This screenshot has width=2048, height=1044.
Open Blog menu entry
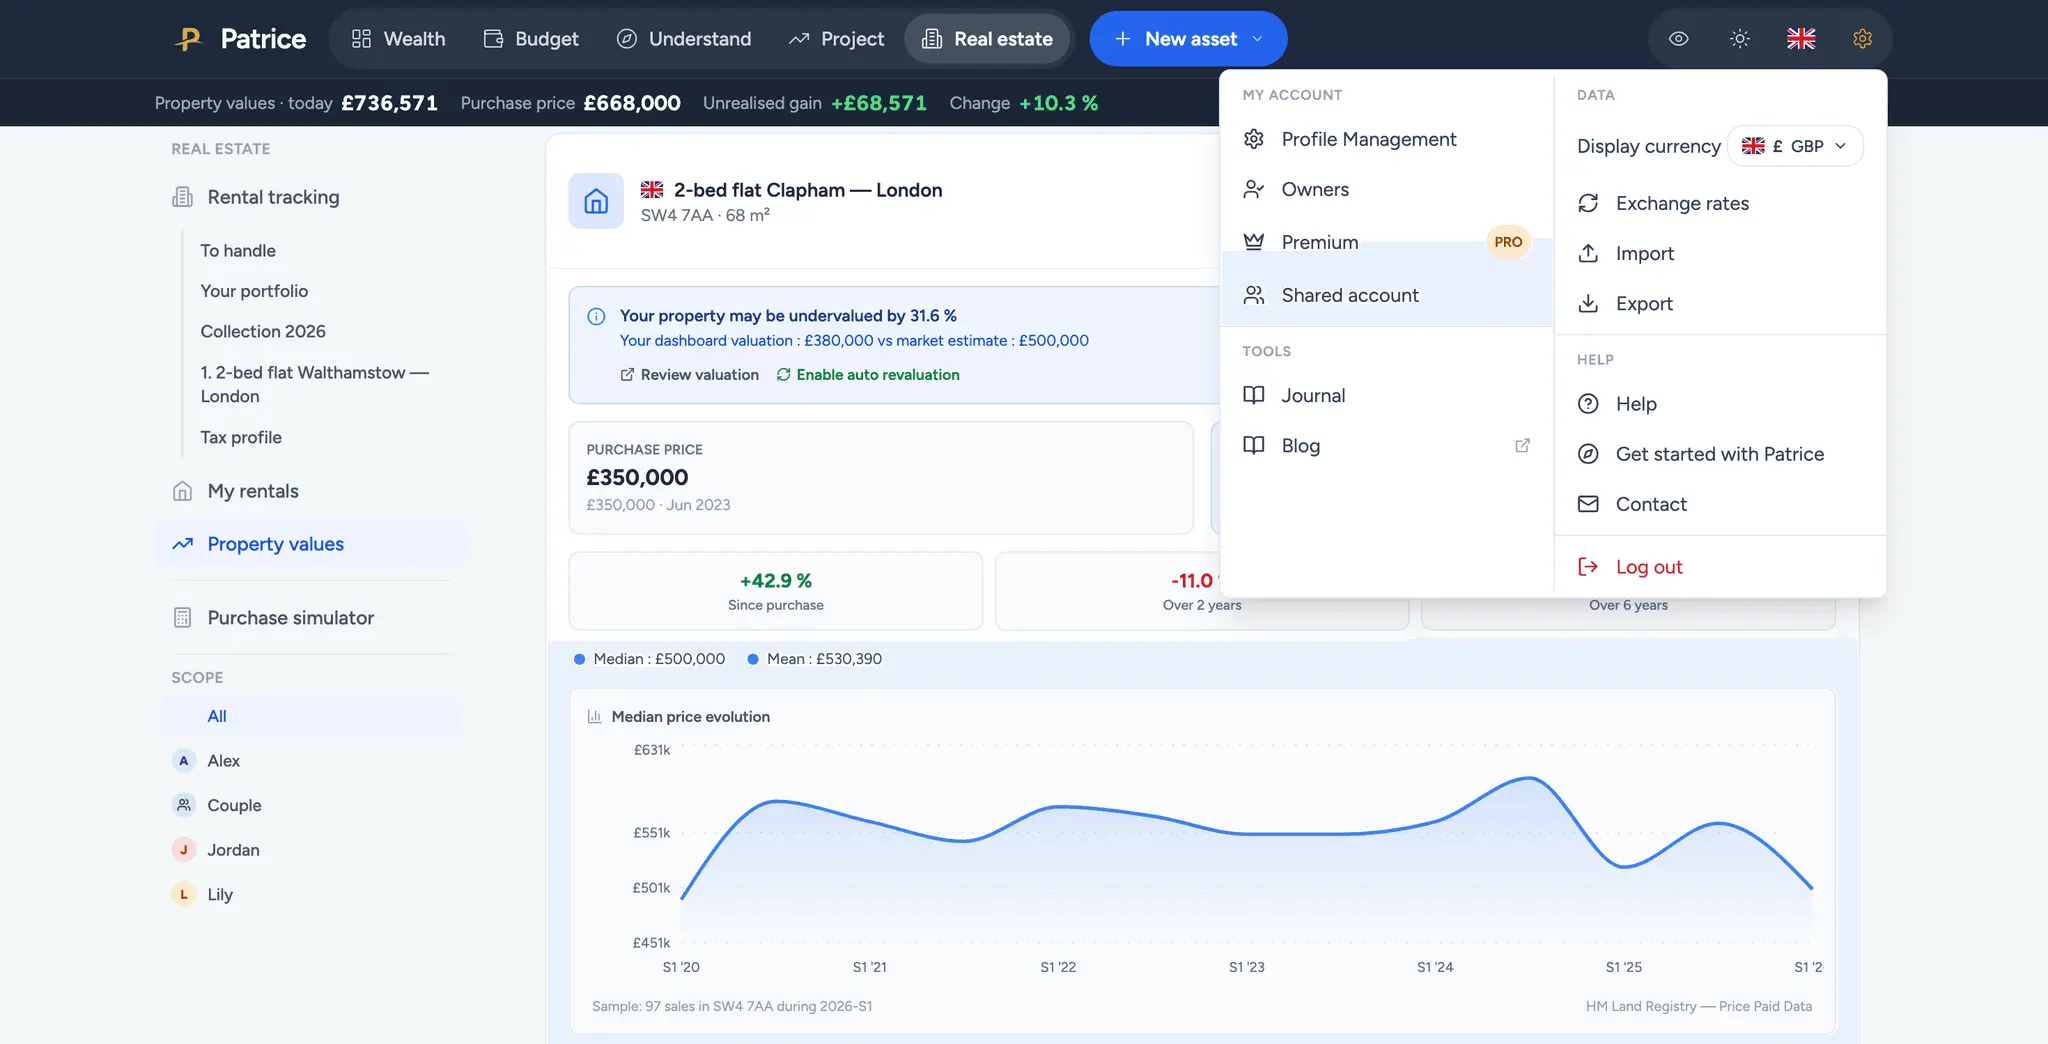click(x=1386, y=445)
